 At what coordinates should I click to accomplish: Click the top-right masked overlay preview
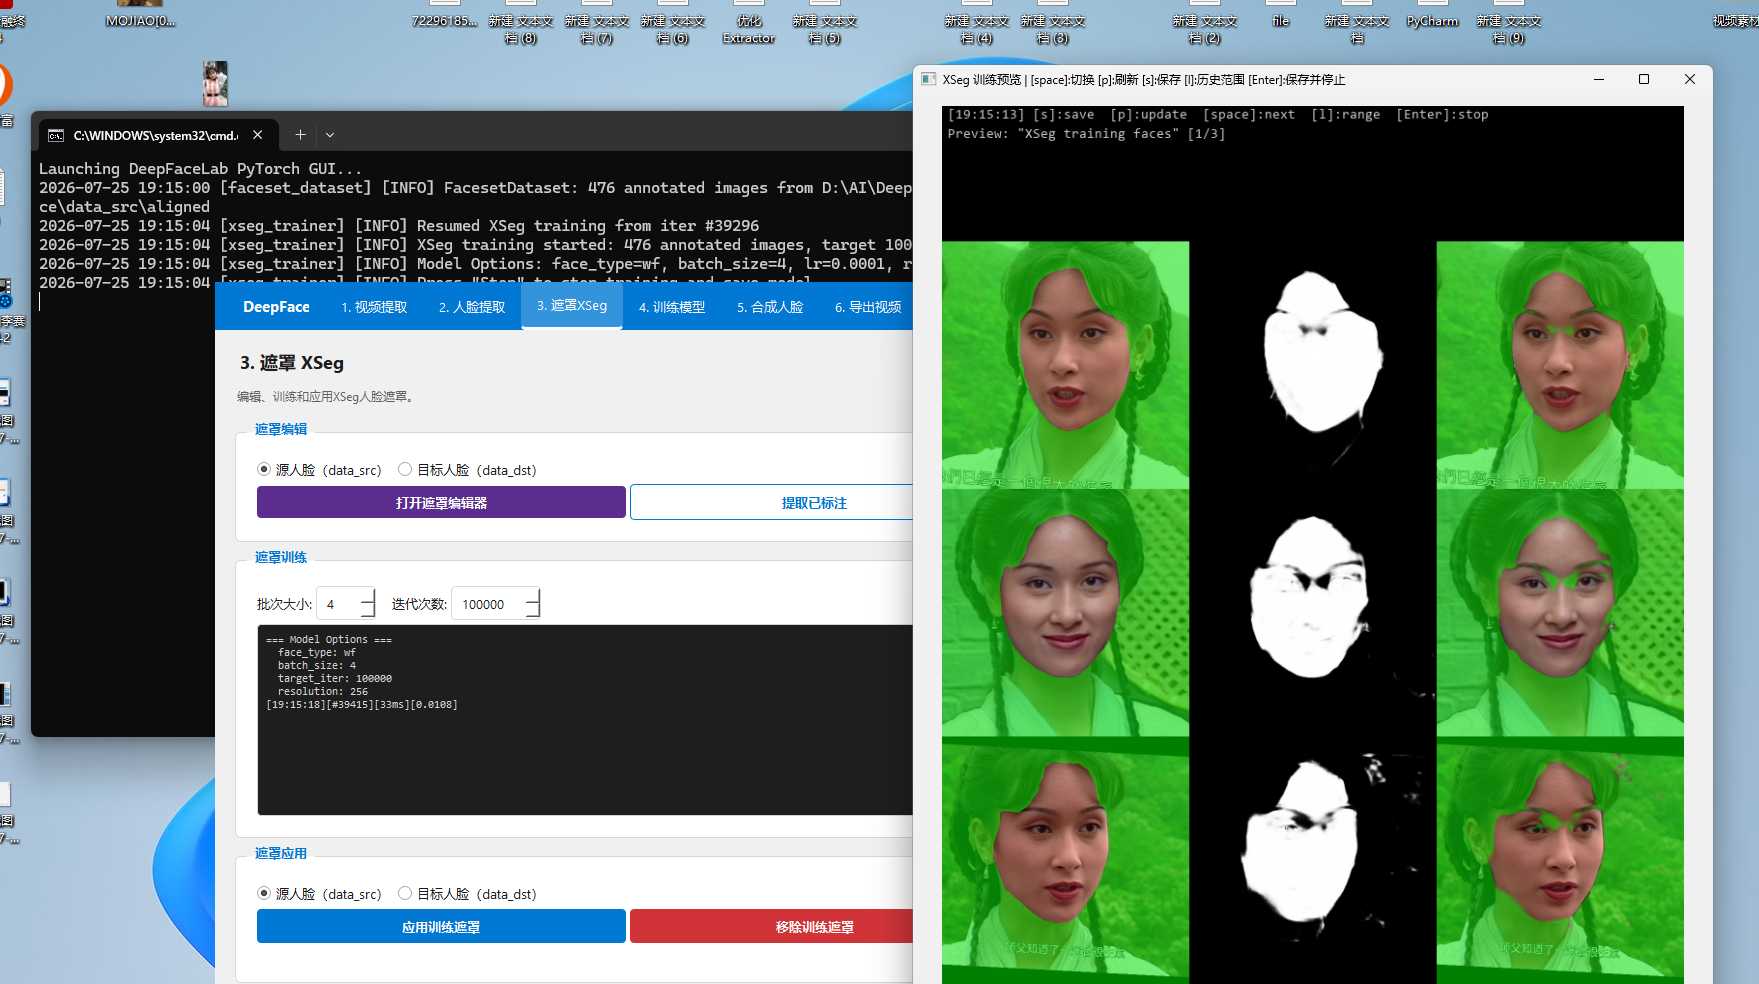coord(1560,365)
